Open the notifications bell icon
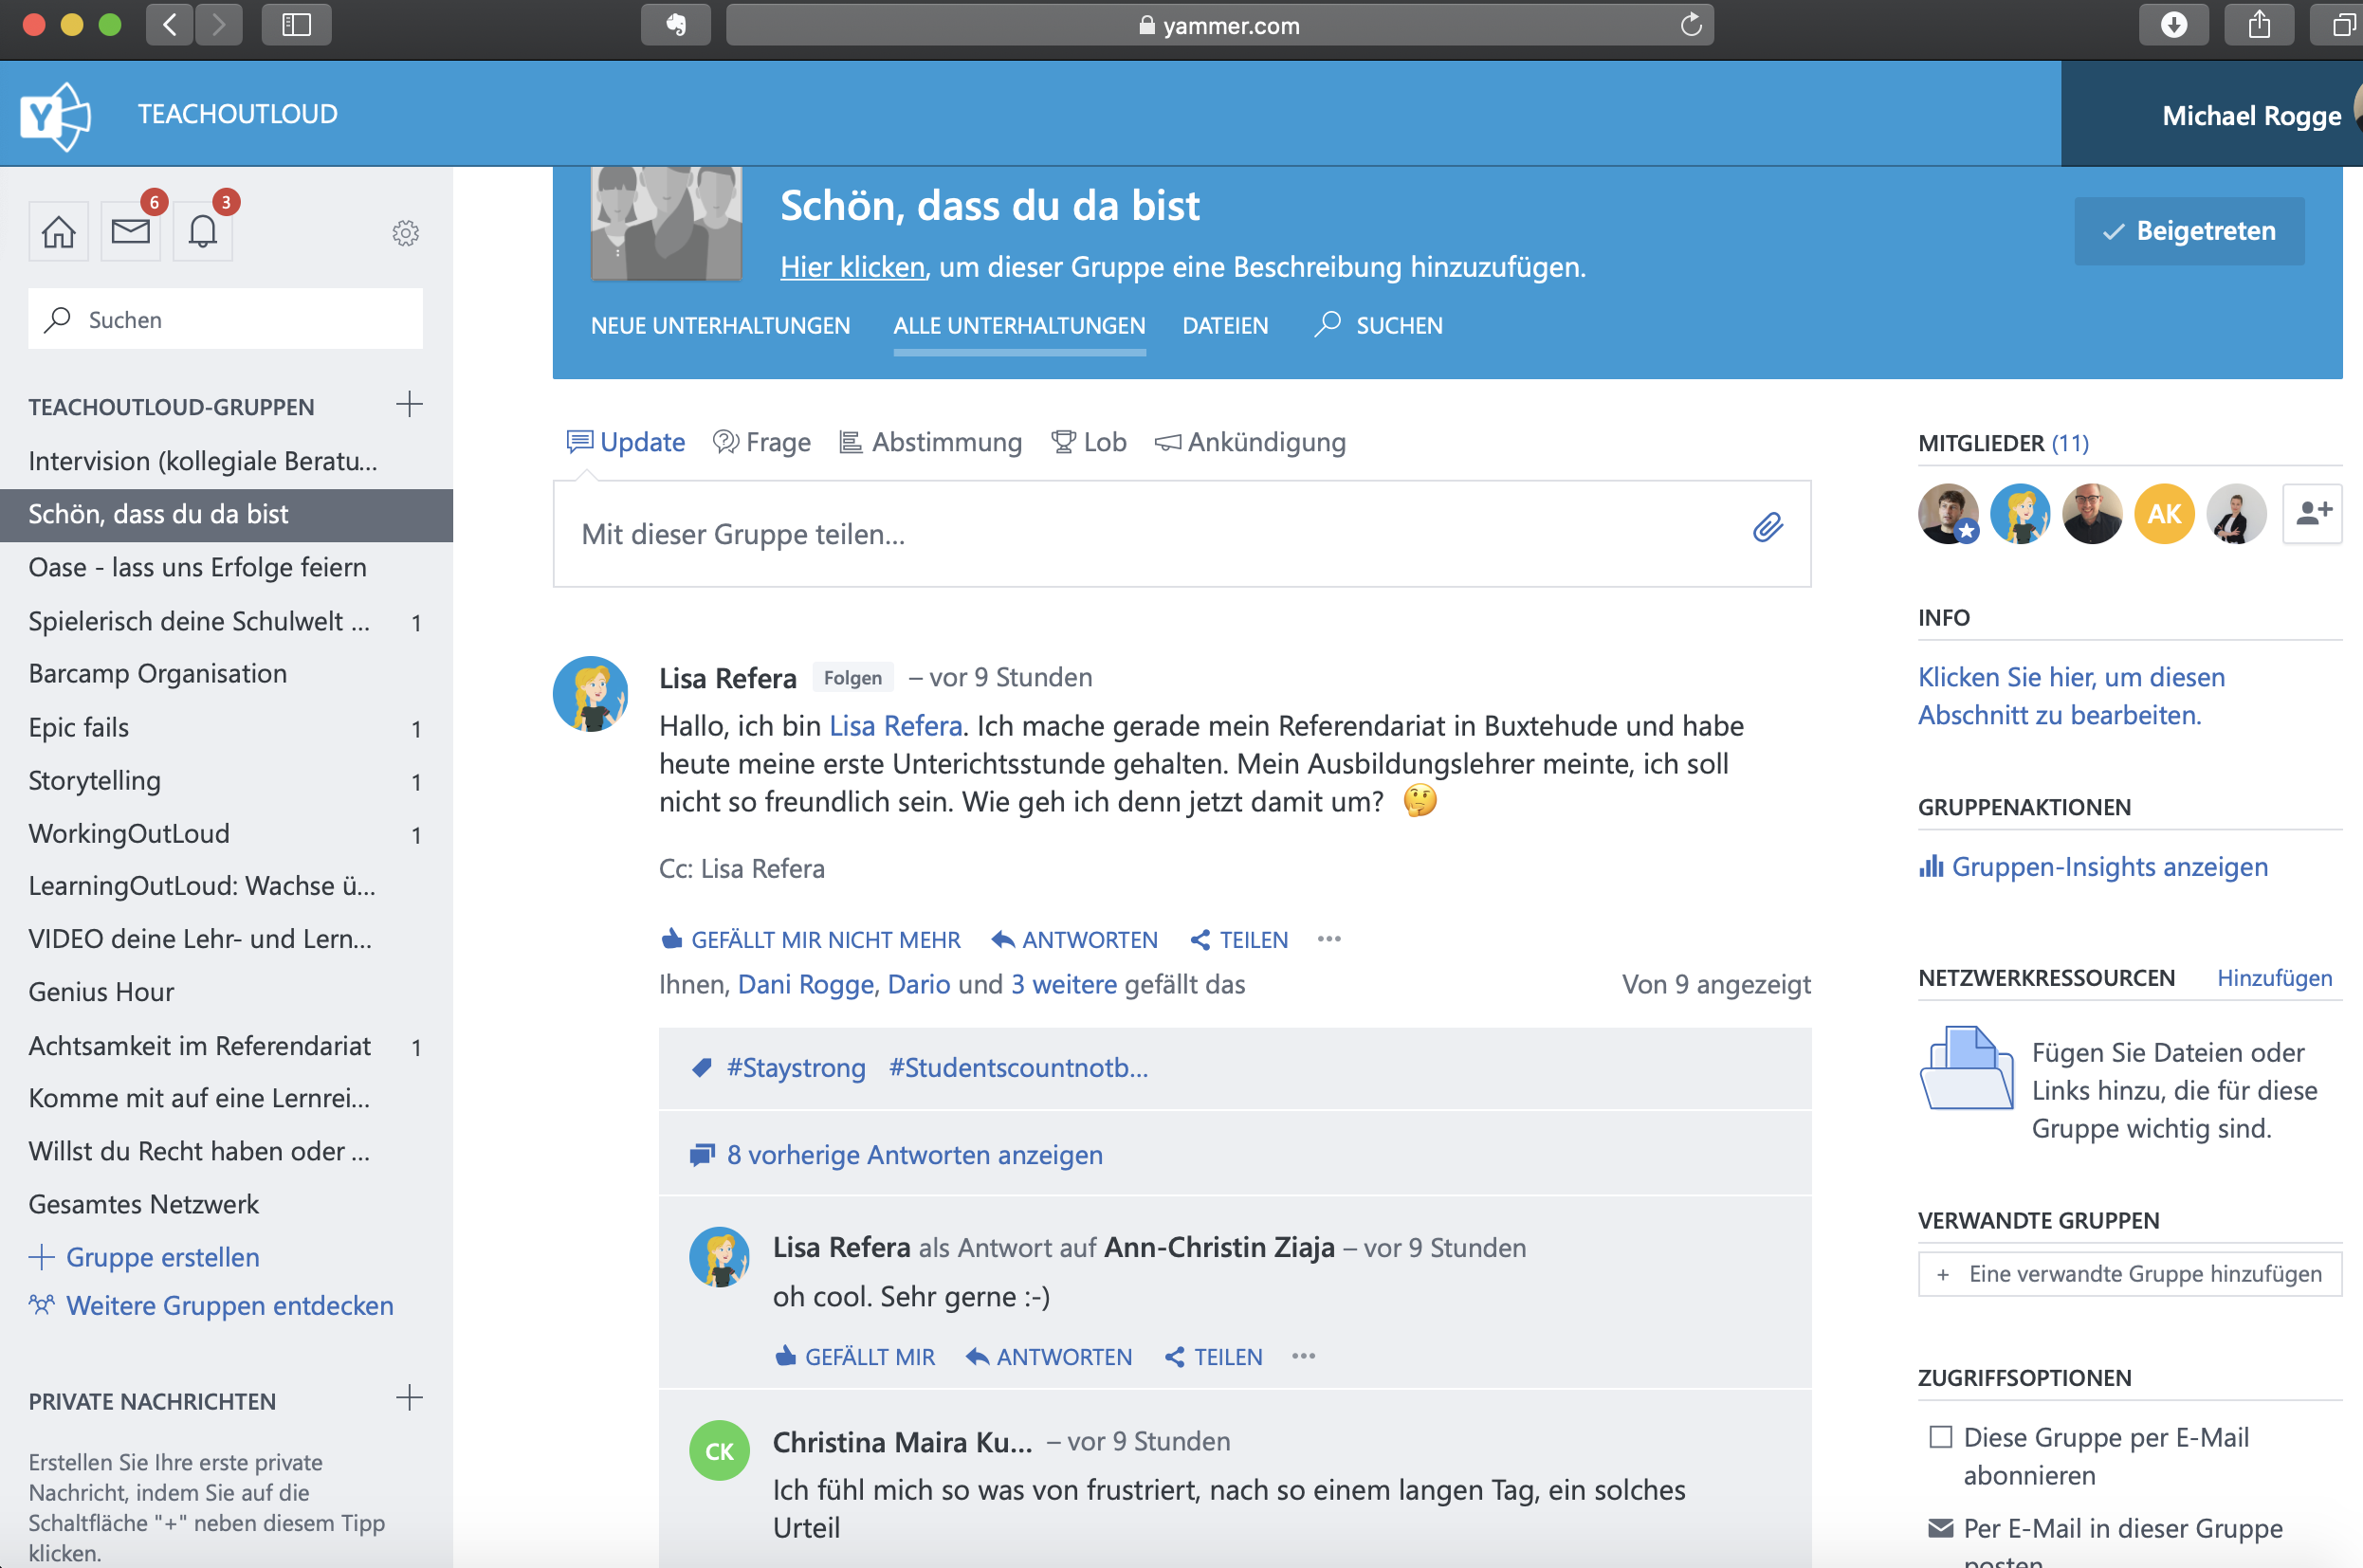 pyautogui.click(x=202, y=232)
